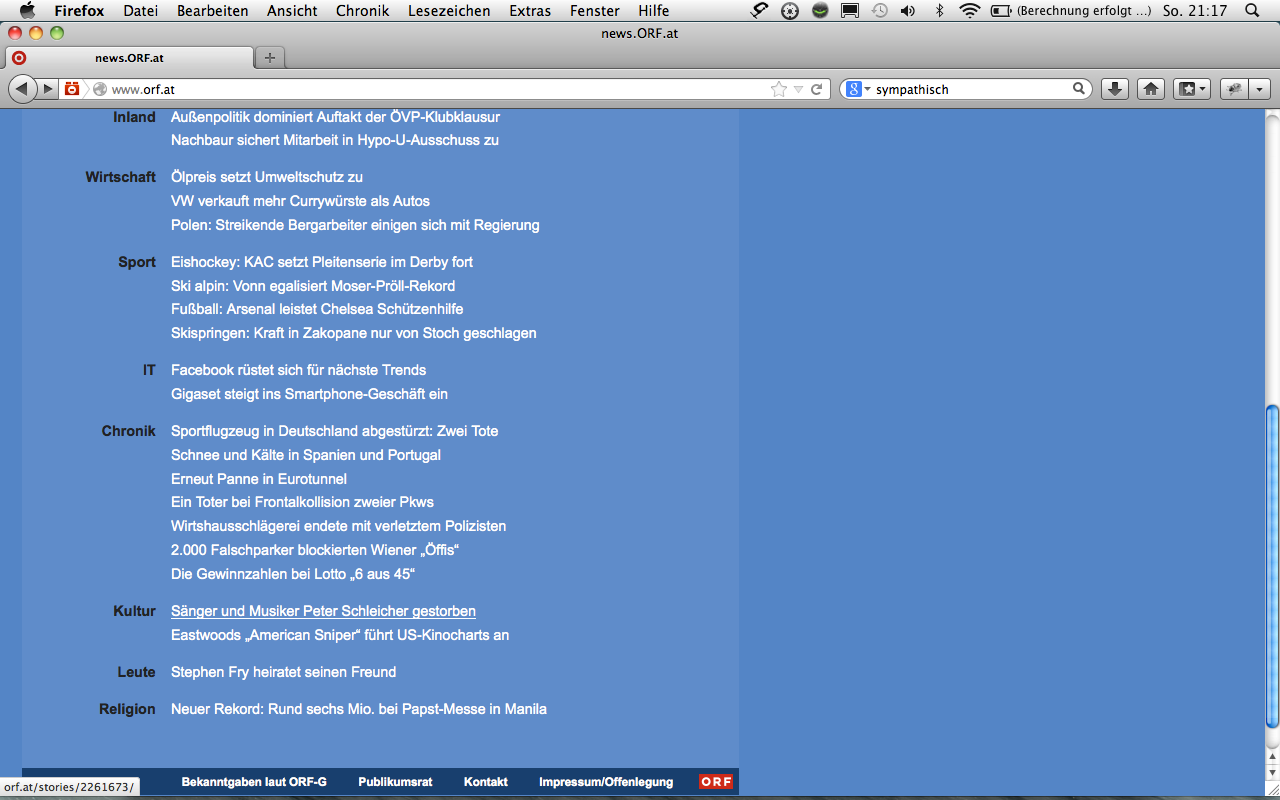
Task: Open the Kontakt footer link
Action: [486, 782]
